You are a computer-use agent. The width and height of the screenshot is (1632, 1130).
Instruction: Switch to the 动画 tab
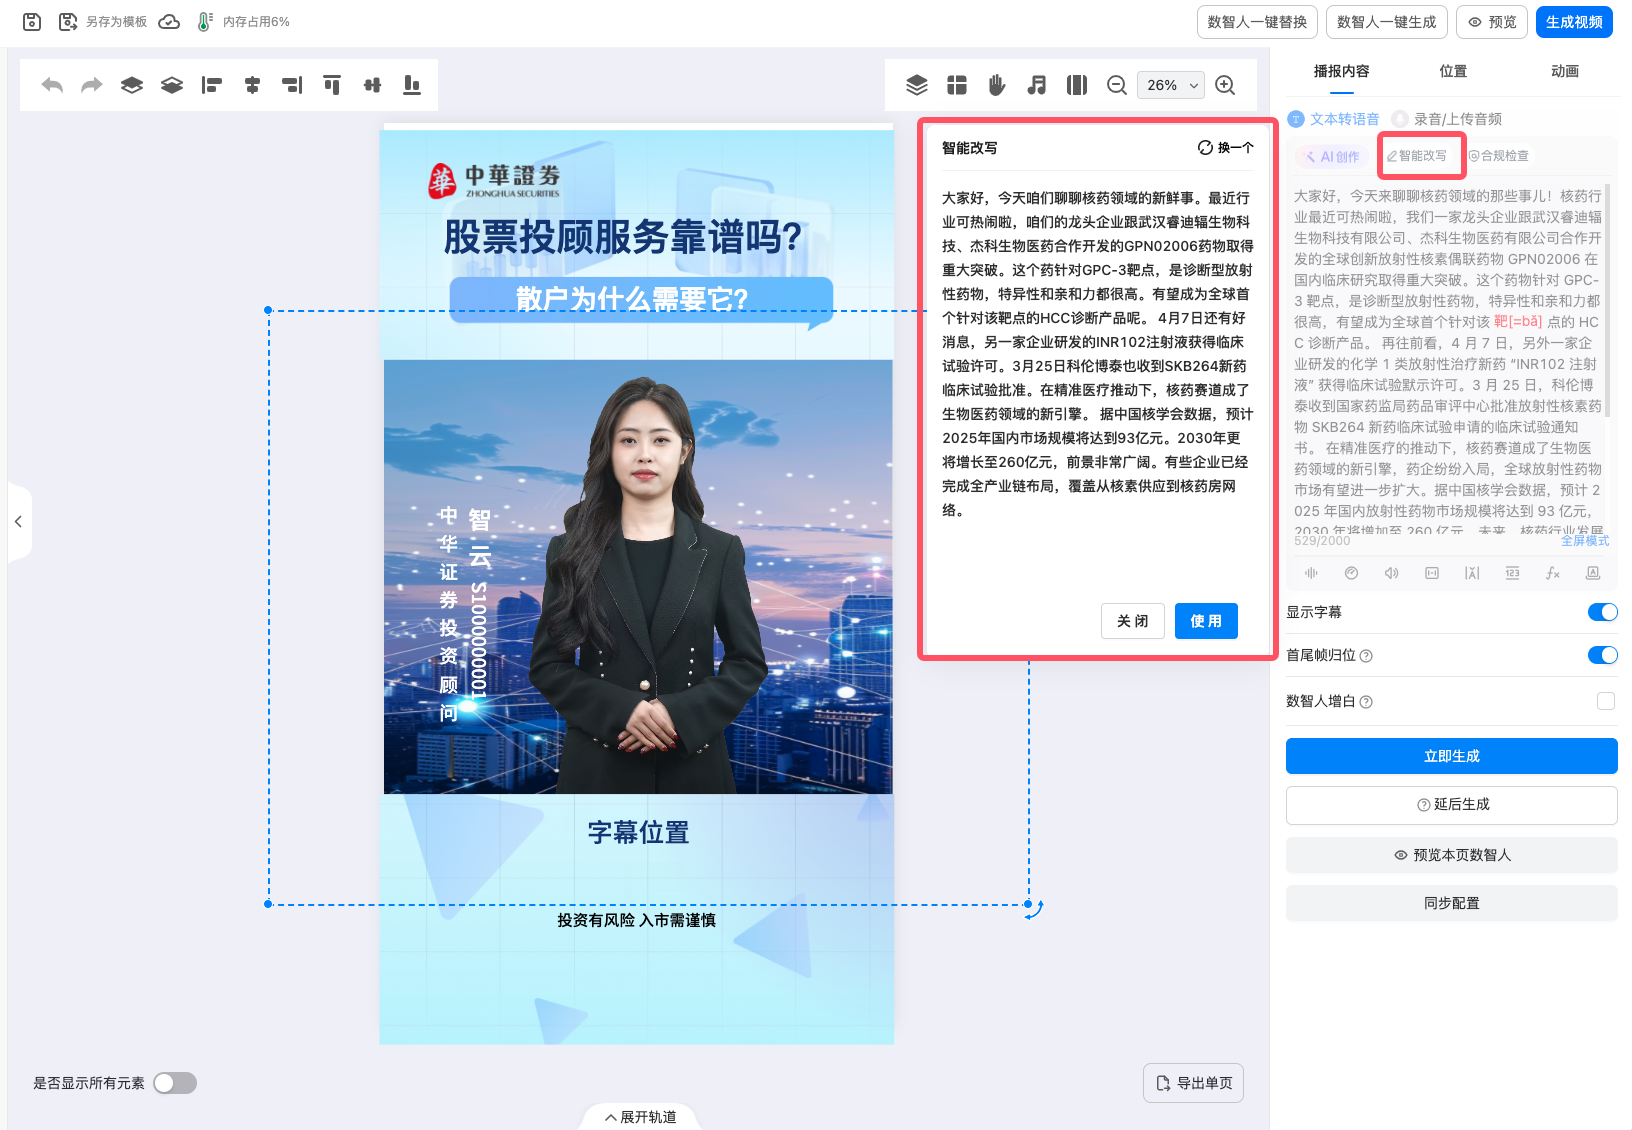tap(1564, 71)
